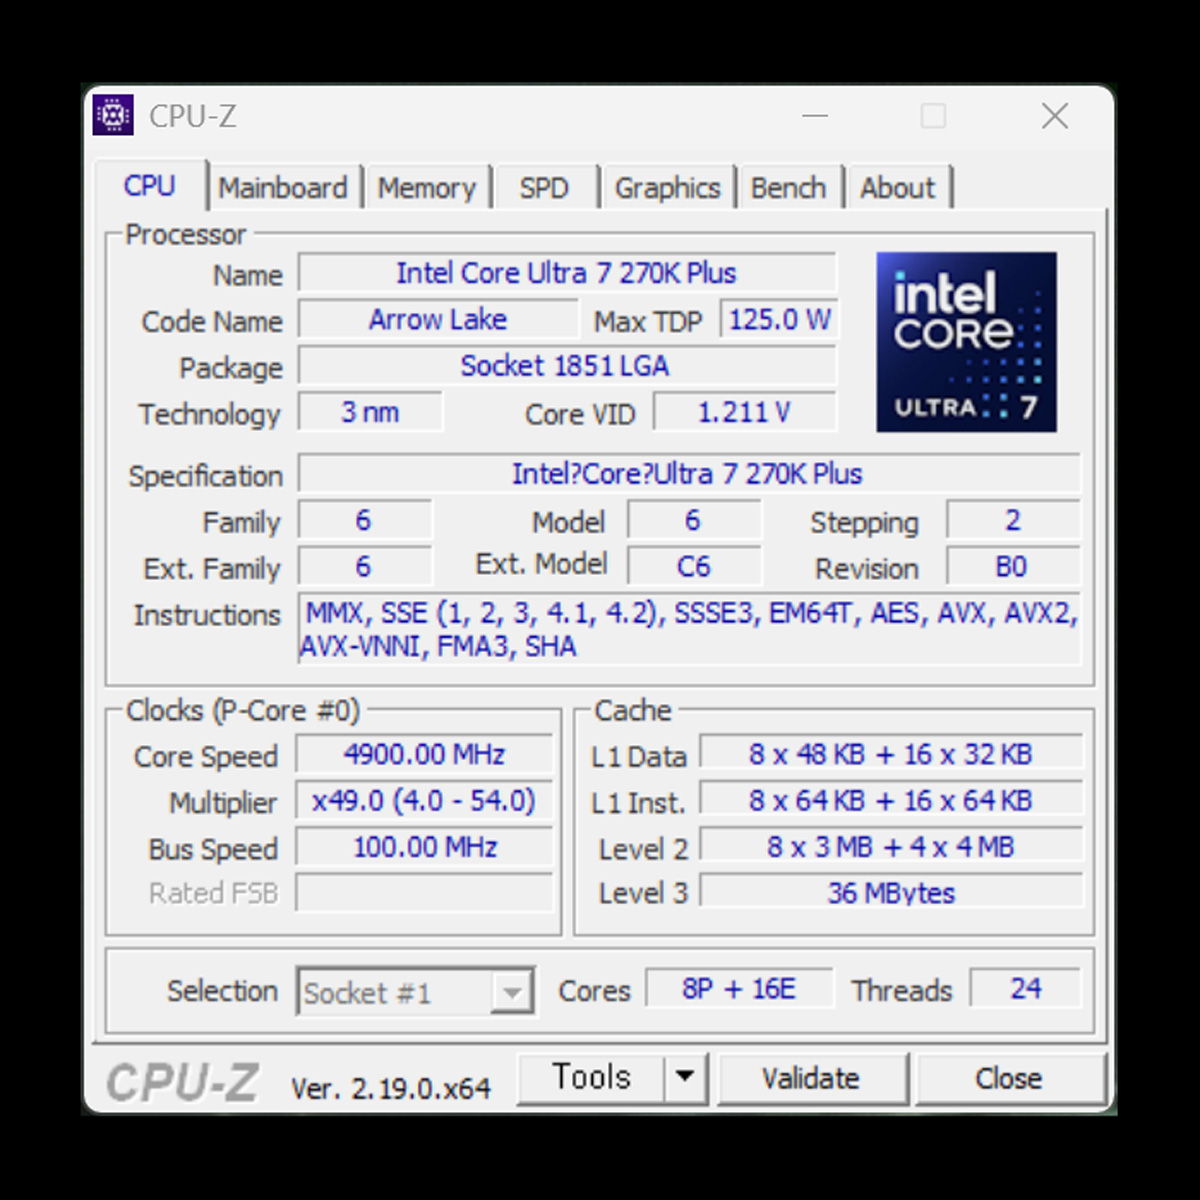1200x1200 pixels.
Task: Click the Close button at bottom
Action: click(x=1009, y=1078)
